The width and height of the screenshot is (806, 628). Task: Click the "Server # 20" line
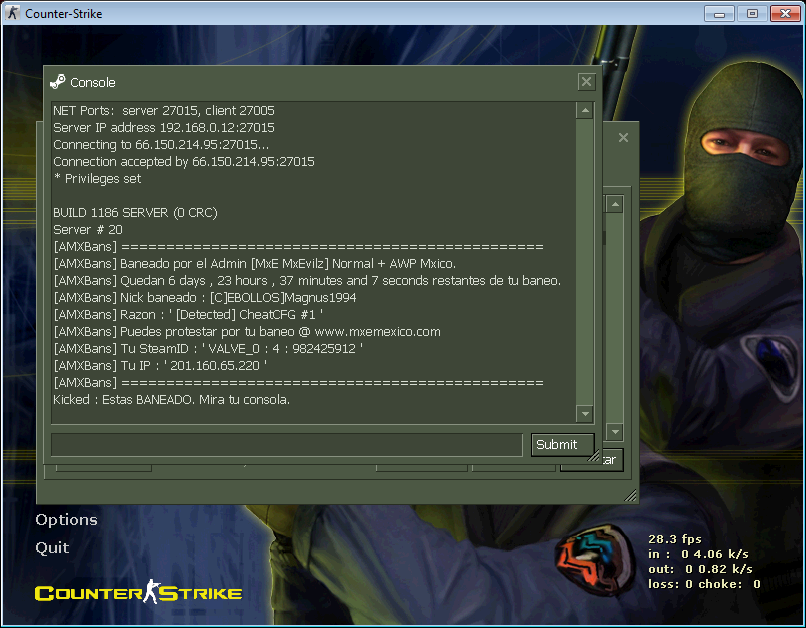point(88,229)
